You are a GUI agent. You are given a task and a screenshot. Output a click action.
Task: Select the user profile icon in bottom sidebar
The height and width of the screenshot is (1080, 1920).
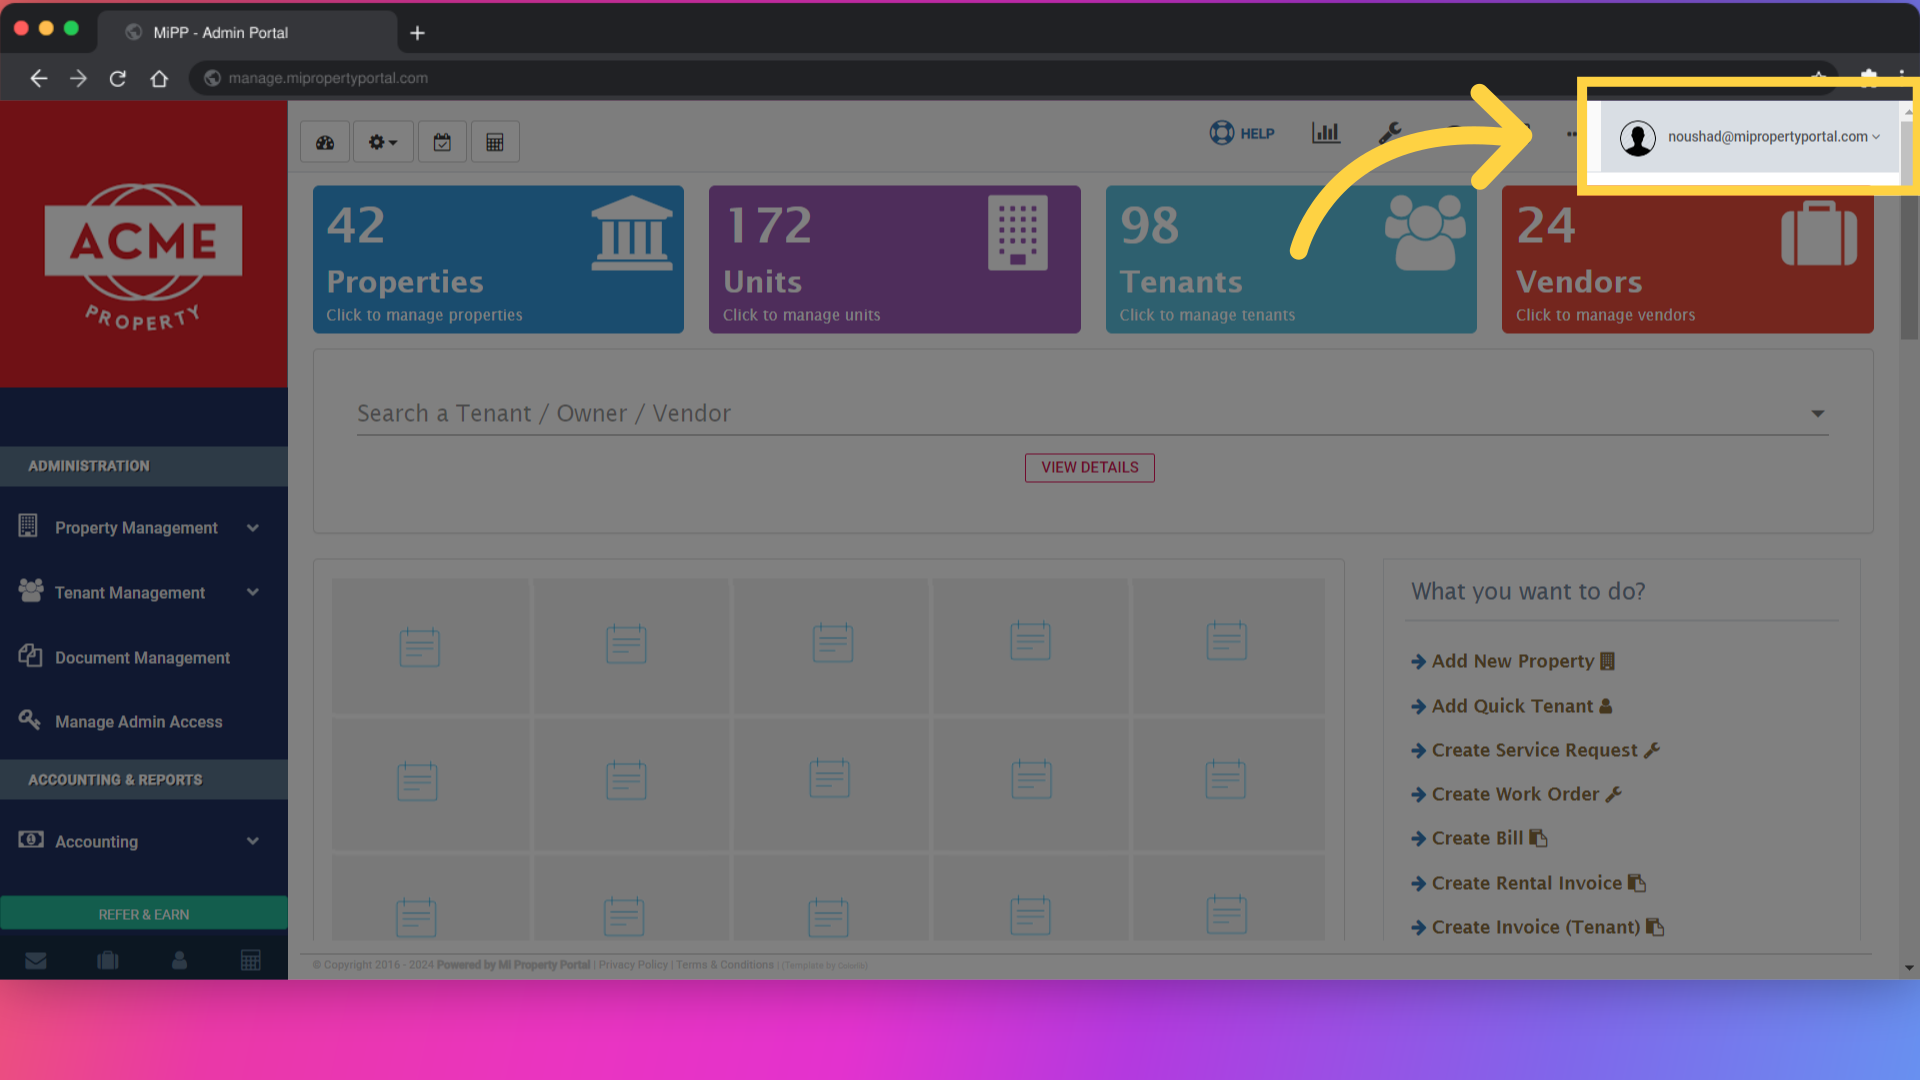[x=179, y=960]
